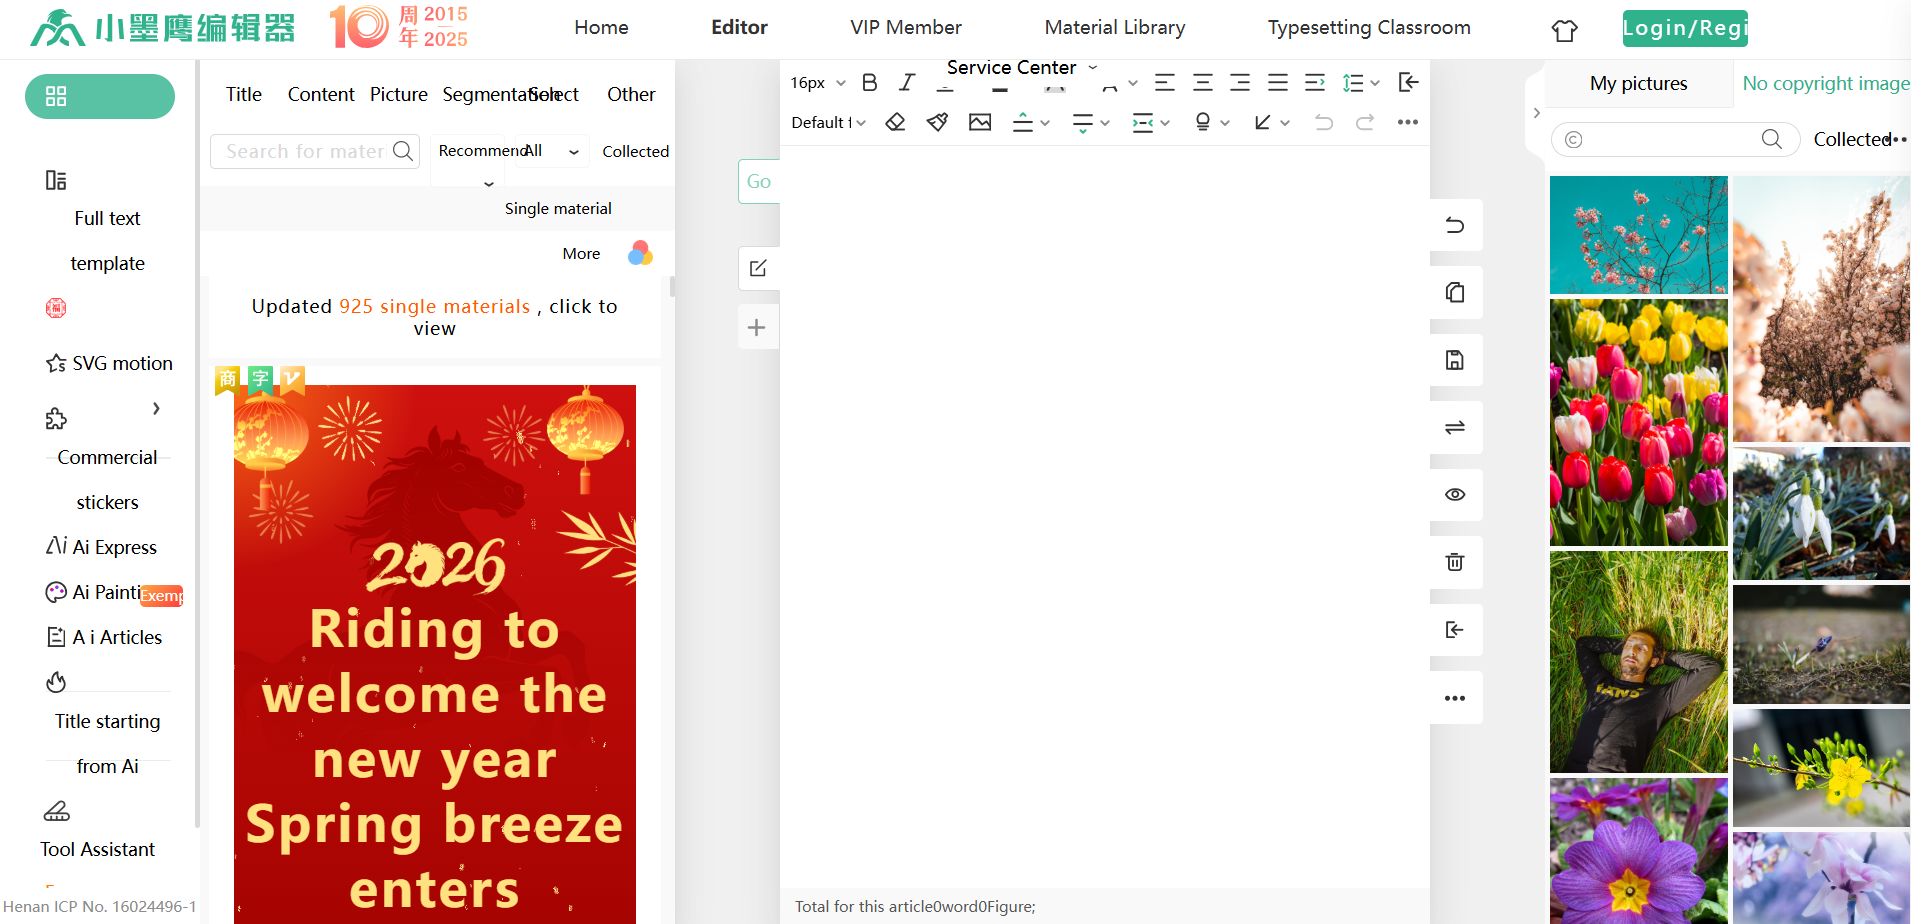Align text left
1911x924 pixels.
point(1165,83)
